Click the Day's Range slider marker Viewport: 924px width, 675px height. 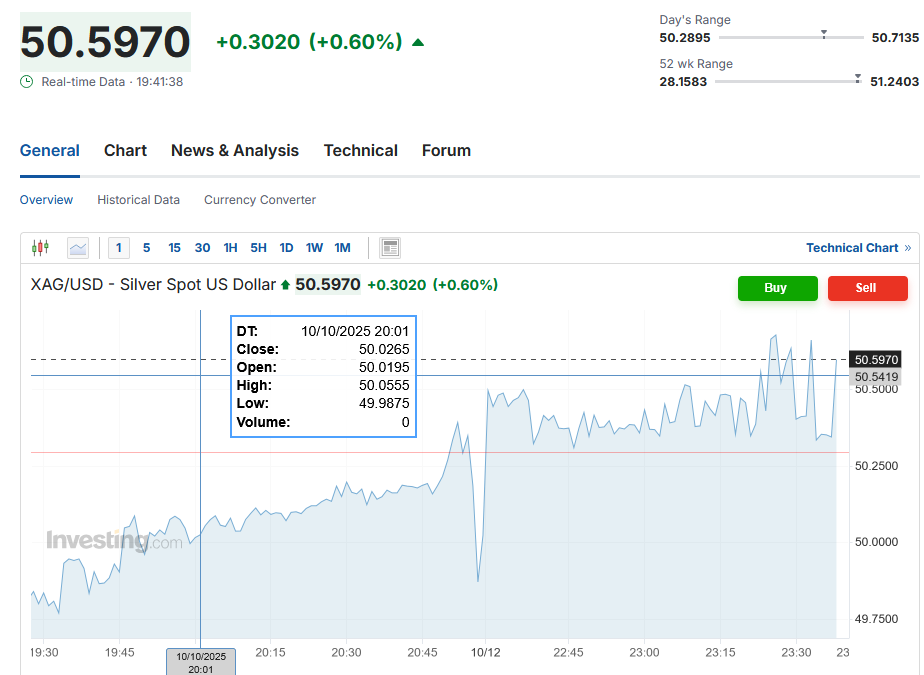824,35
